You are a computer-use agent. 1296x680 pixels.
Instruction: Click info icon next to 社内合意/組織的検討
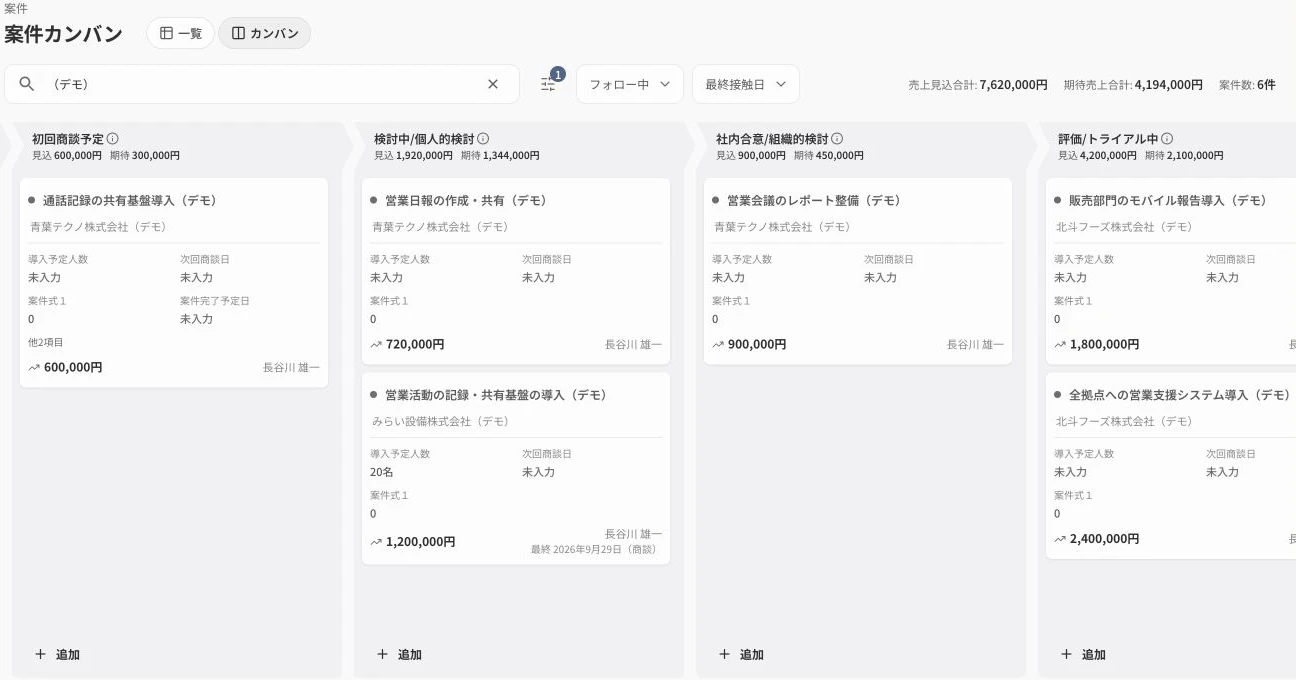(837, 139)
